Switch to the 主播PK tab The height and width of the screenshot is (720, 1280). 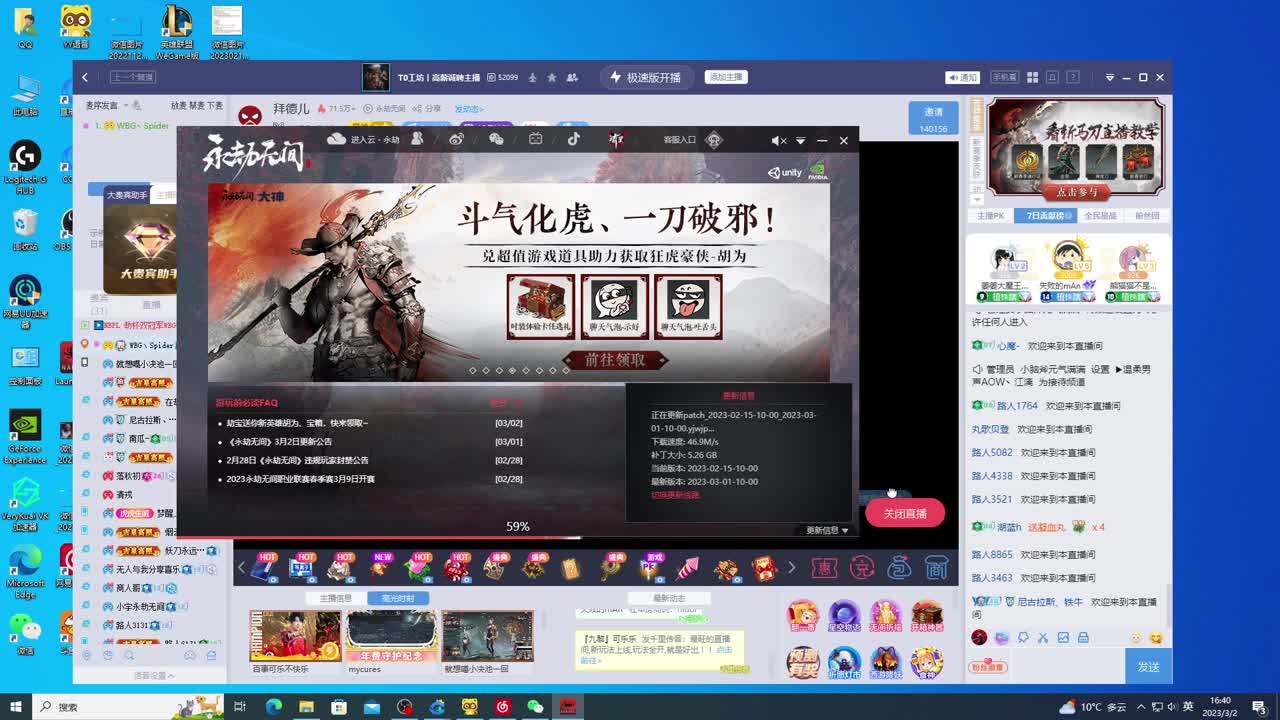click(990, 216)
